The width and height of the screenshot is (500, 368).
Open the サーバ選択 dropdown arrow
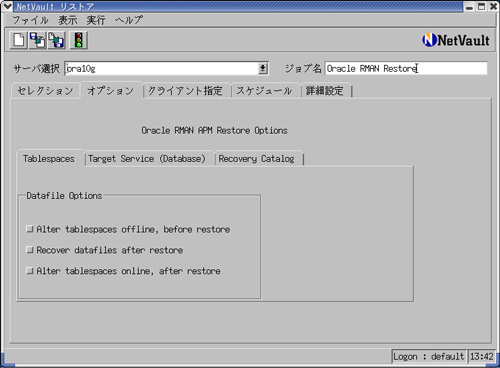click(x=263, y=69)
